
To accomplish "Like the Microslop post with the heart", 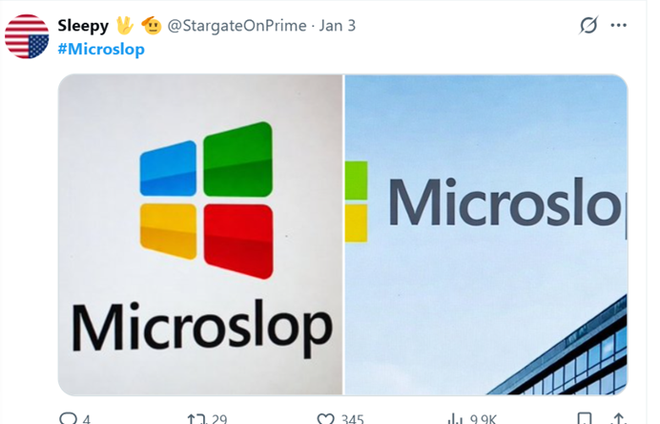I will 326,418.
